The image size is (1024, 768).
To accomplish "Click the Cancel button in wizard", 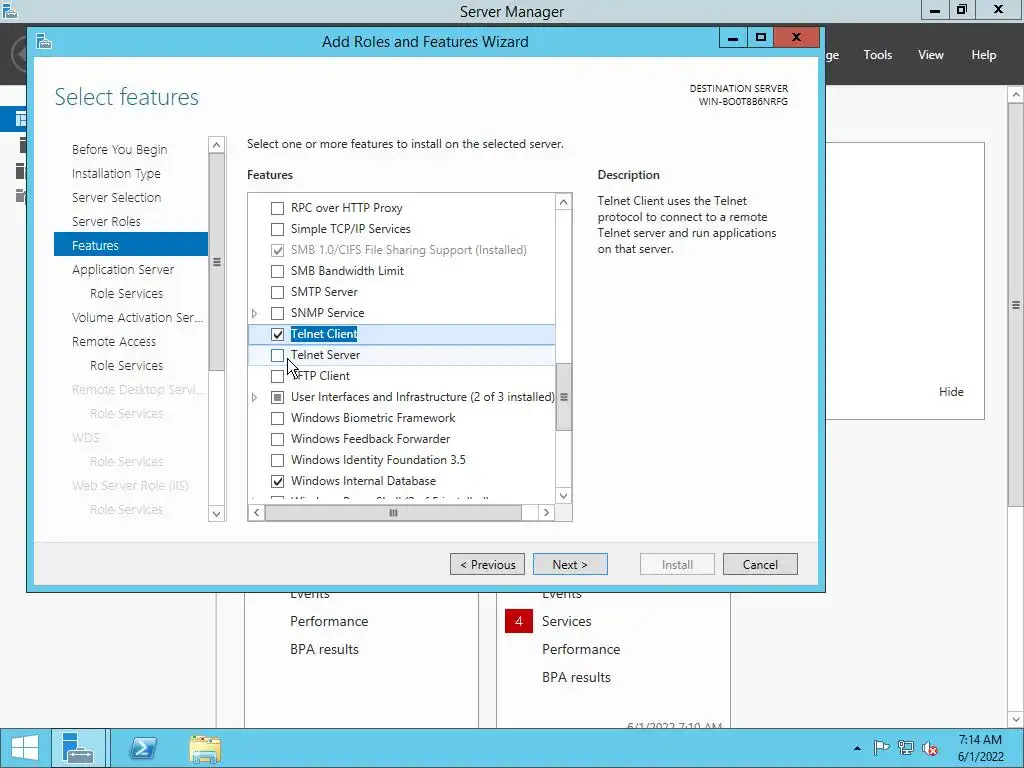I will [760, 564].
